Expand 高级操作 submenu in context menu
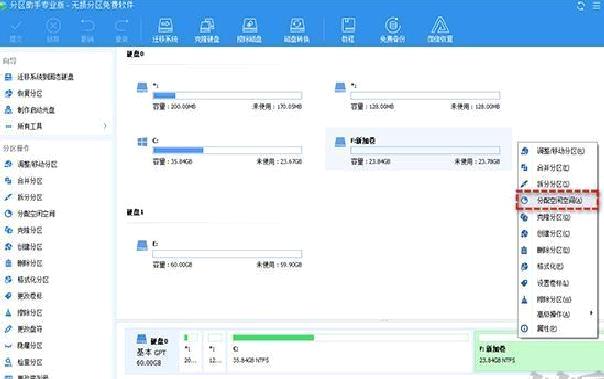Screen dimensions: 604x379 tap(557, 314)
